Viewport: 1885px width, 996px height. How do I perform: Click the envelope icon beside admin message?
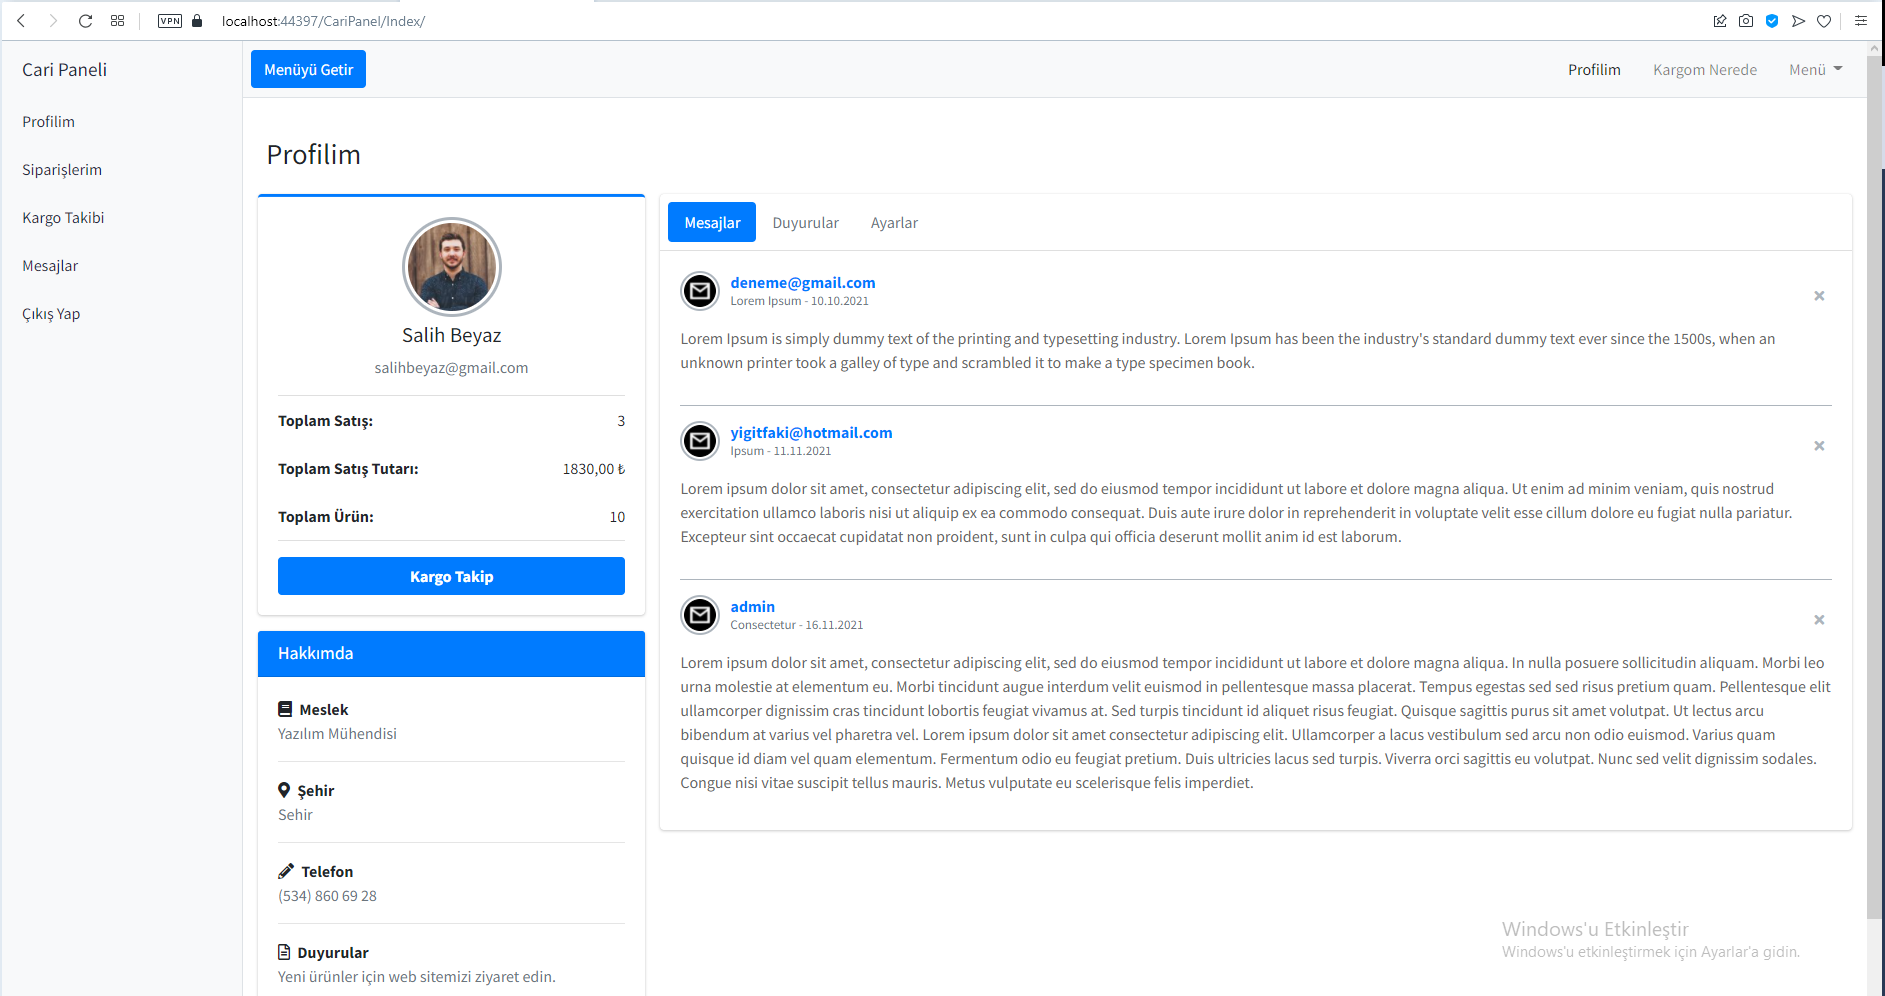pos(700,615)
